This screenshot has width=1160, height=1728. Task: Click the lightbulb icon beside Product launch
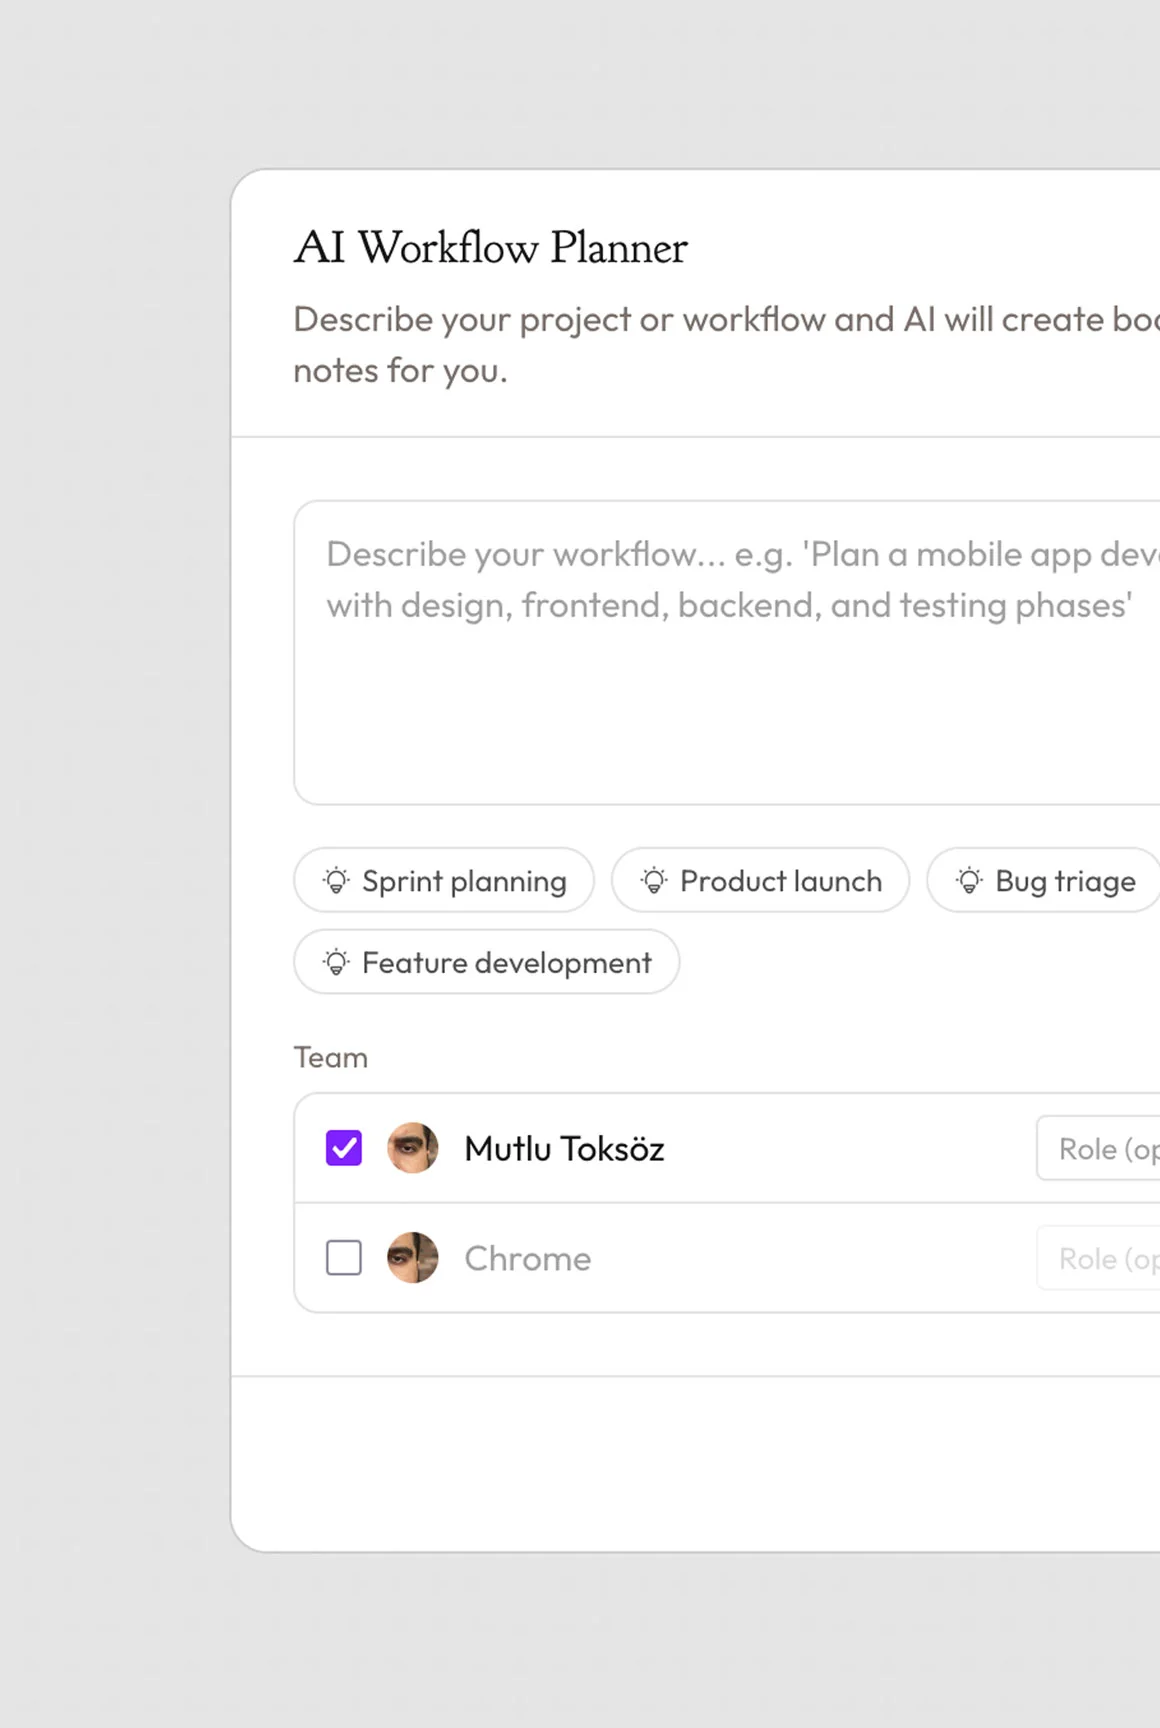654,881
